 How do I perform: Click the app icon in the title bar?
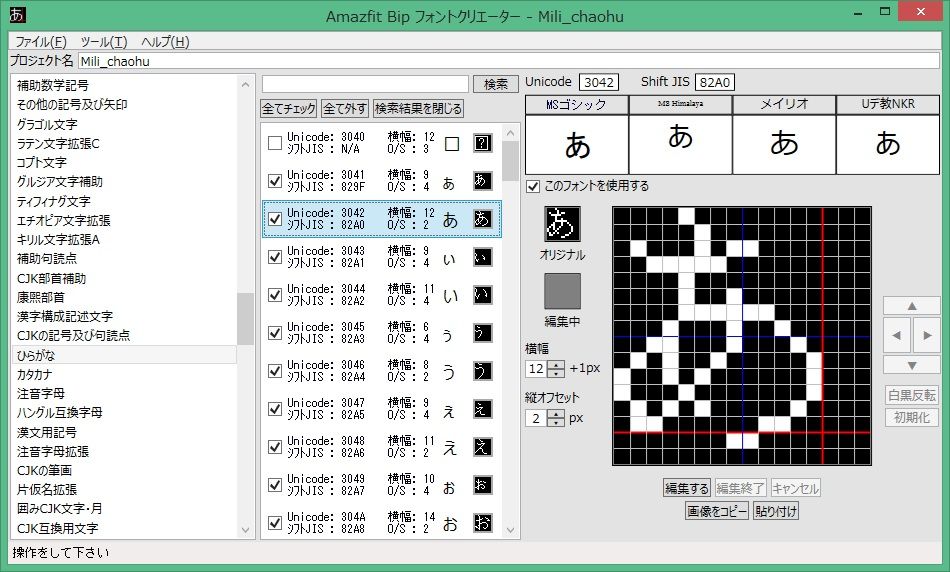[18, 13]
